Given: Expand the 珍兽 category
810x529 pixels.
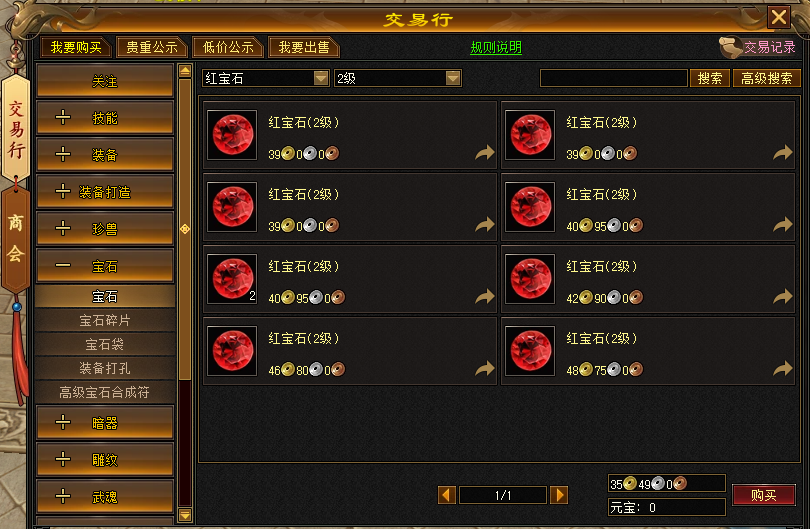Looking at the screenshot, I should click(105, 228).
